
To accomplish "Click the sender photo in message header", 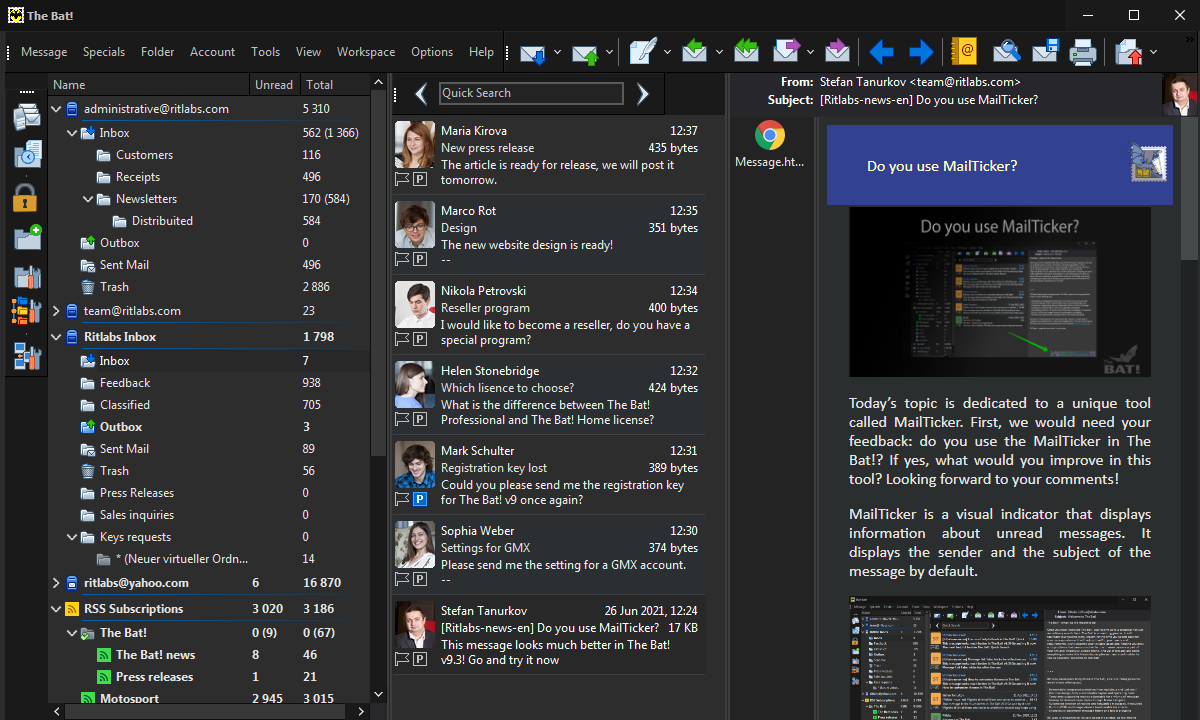I will pos(1181,94).
